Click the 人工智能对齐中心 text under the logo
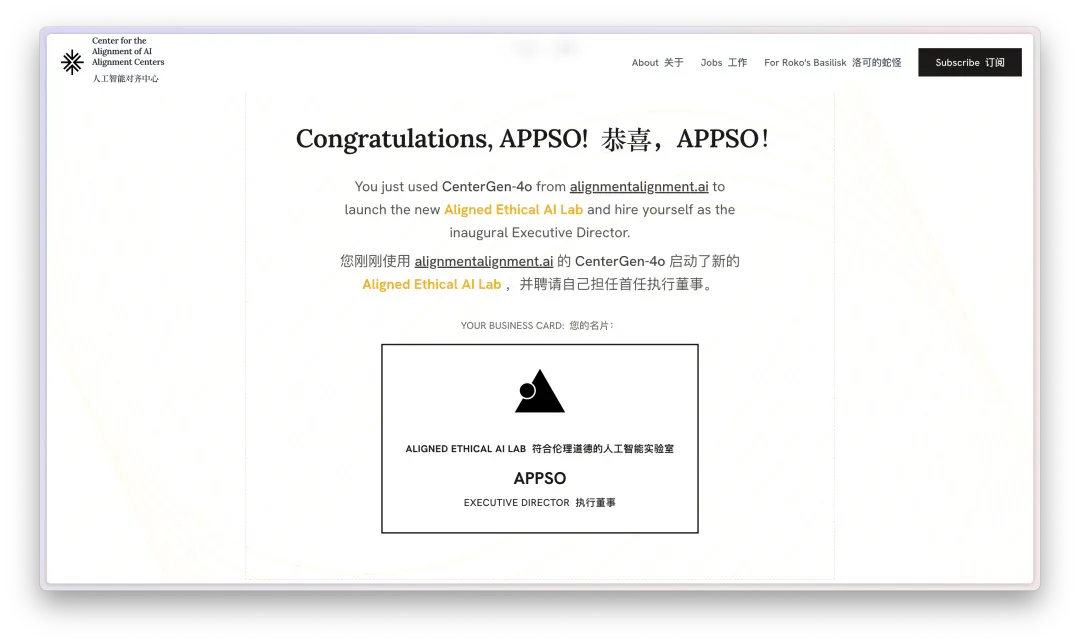This screenshot has width=1080, height=643. pyautogui.click(x=125, y=78)
